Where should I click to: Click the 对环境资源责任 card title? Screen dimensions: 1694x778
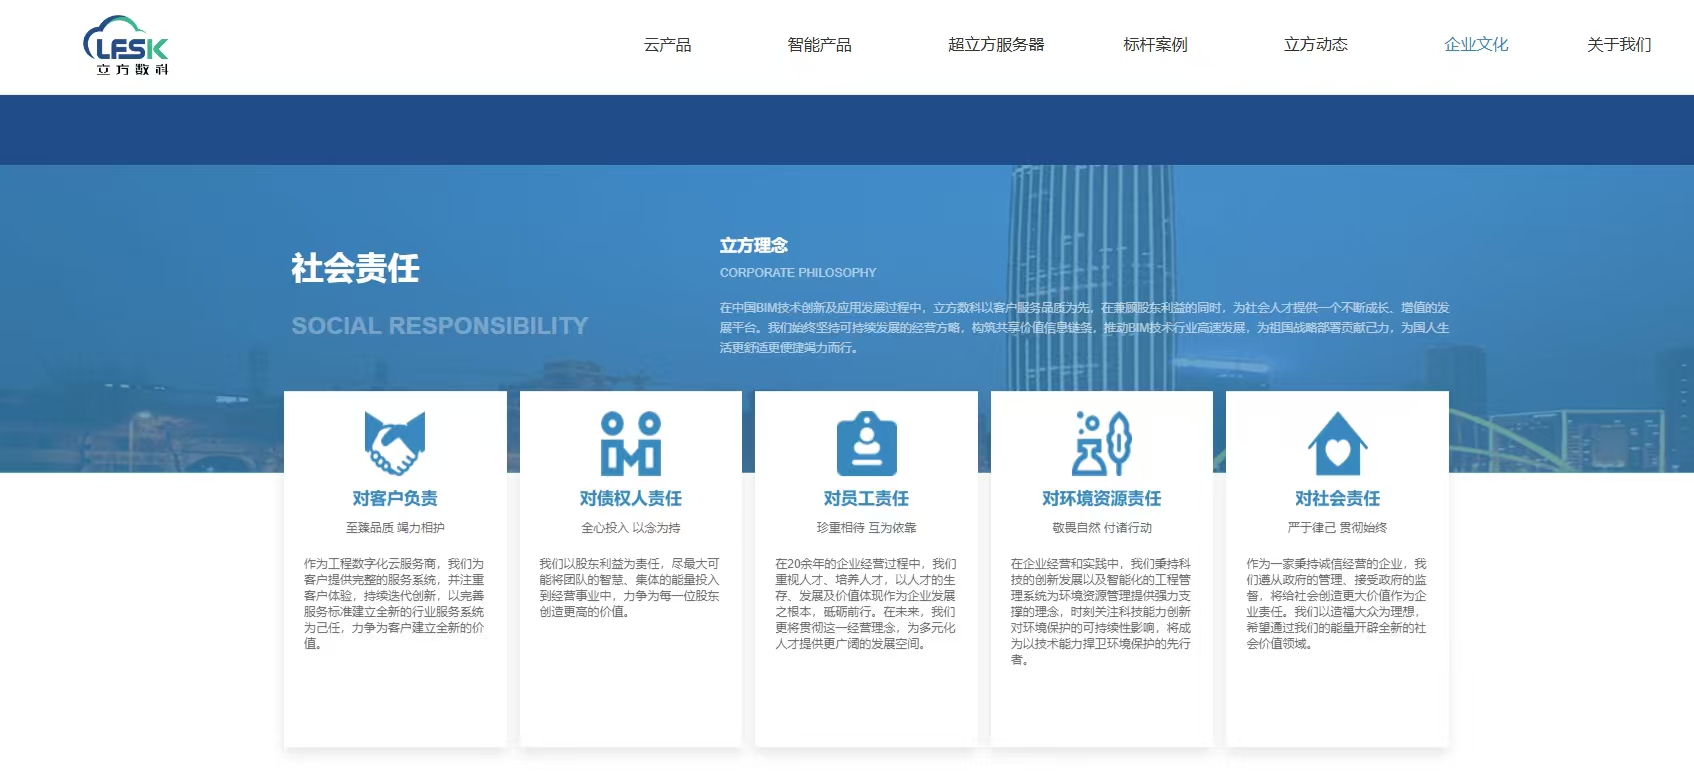point(1102,498)
